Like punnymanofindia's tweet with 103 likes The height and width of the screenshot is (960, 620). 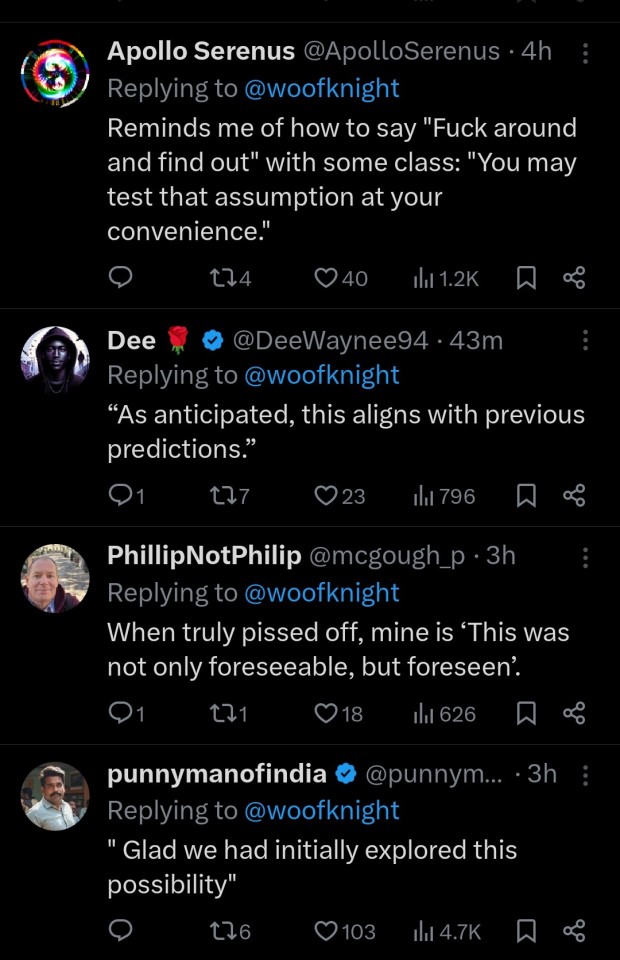point(327,931)
